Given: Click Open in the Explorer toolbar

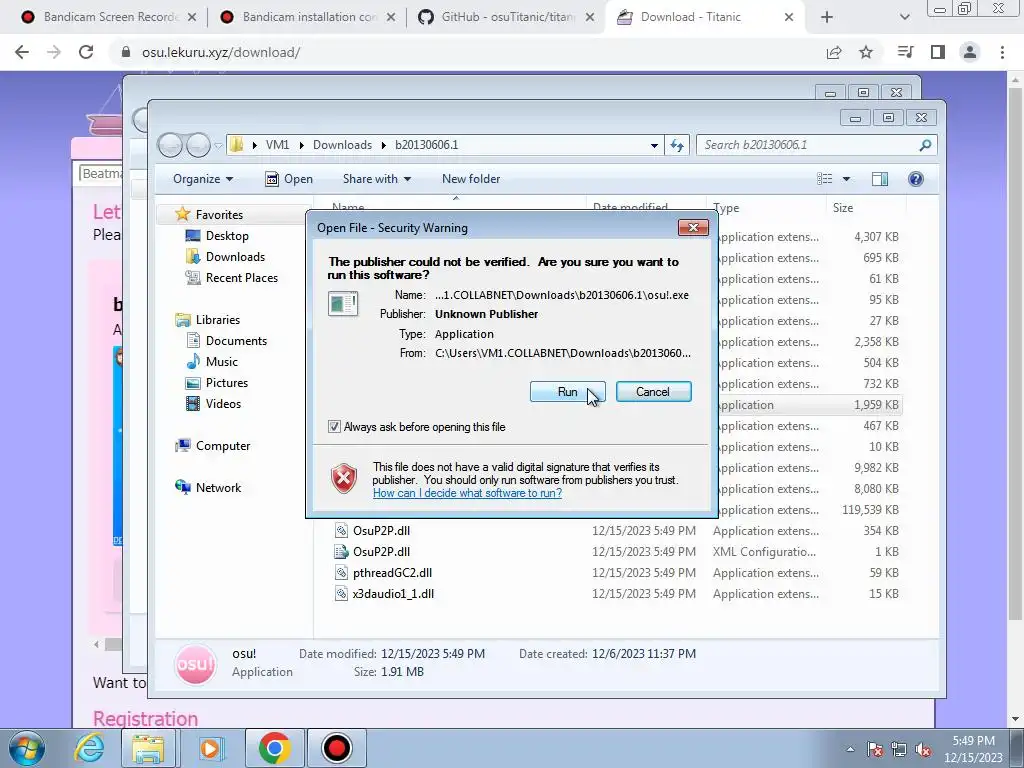Looking at the screenshot, I should click(x=289, y=179).
